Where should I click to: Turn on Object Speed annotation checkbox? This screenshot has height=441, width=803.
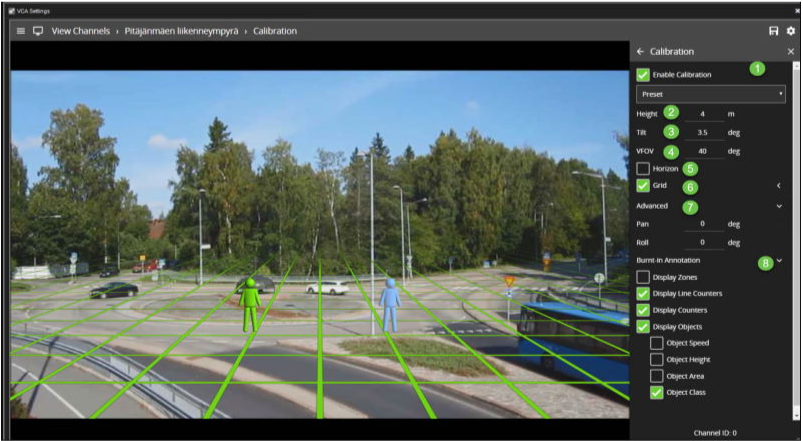point(658,343)
